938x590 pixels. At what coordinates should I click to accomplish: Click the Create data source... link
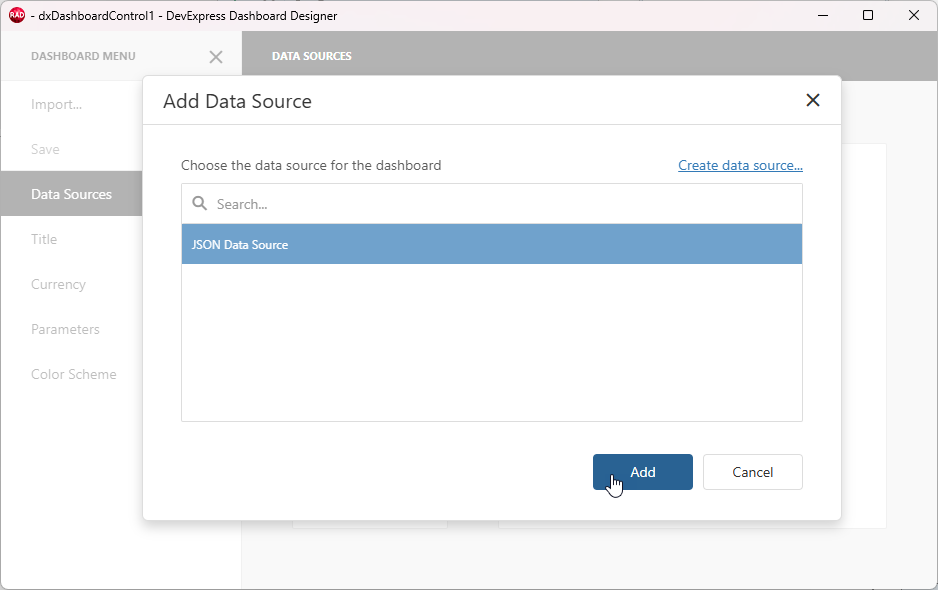point(740,165)
